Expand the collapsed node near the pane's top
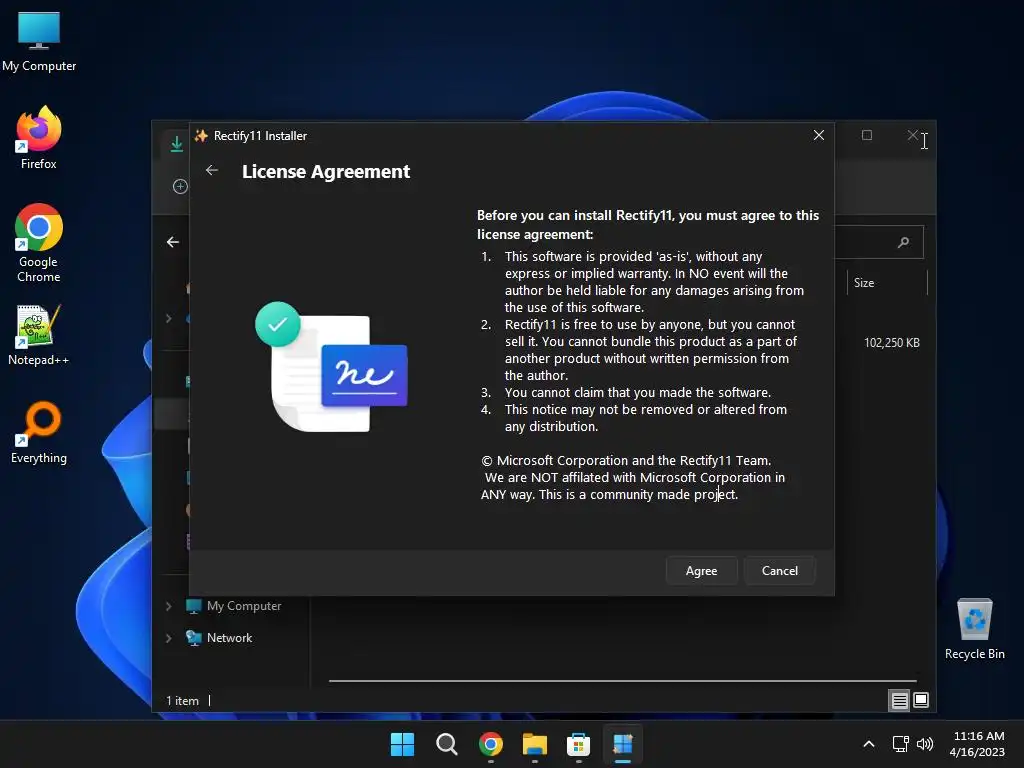 (168, 318)
